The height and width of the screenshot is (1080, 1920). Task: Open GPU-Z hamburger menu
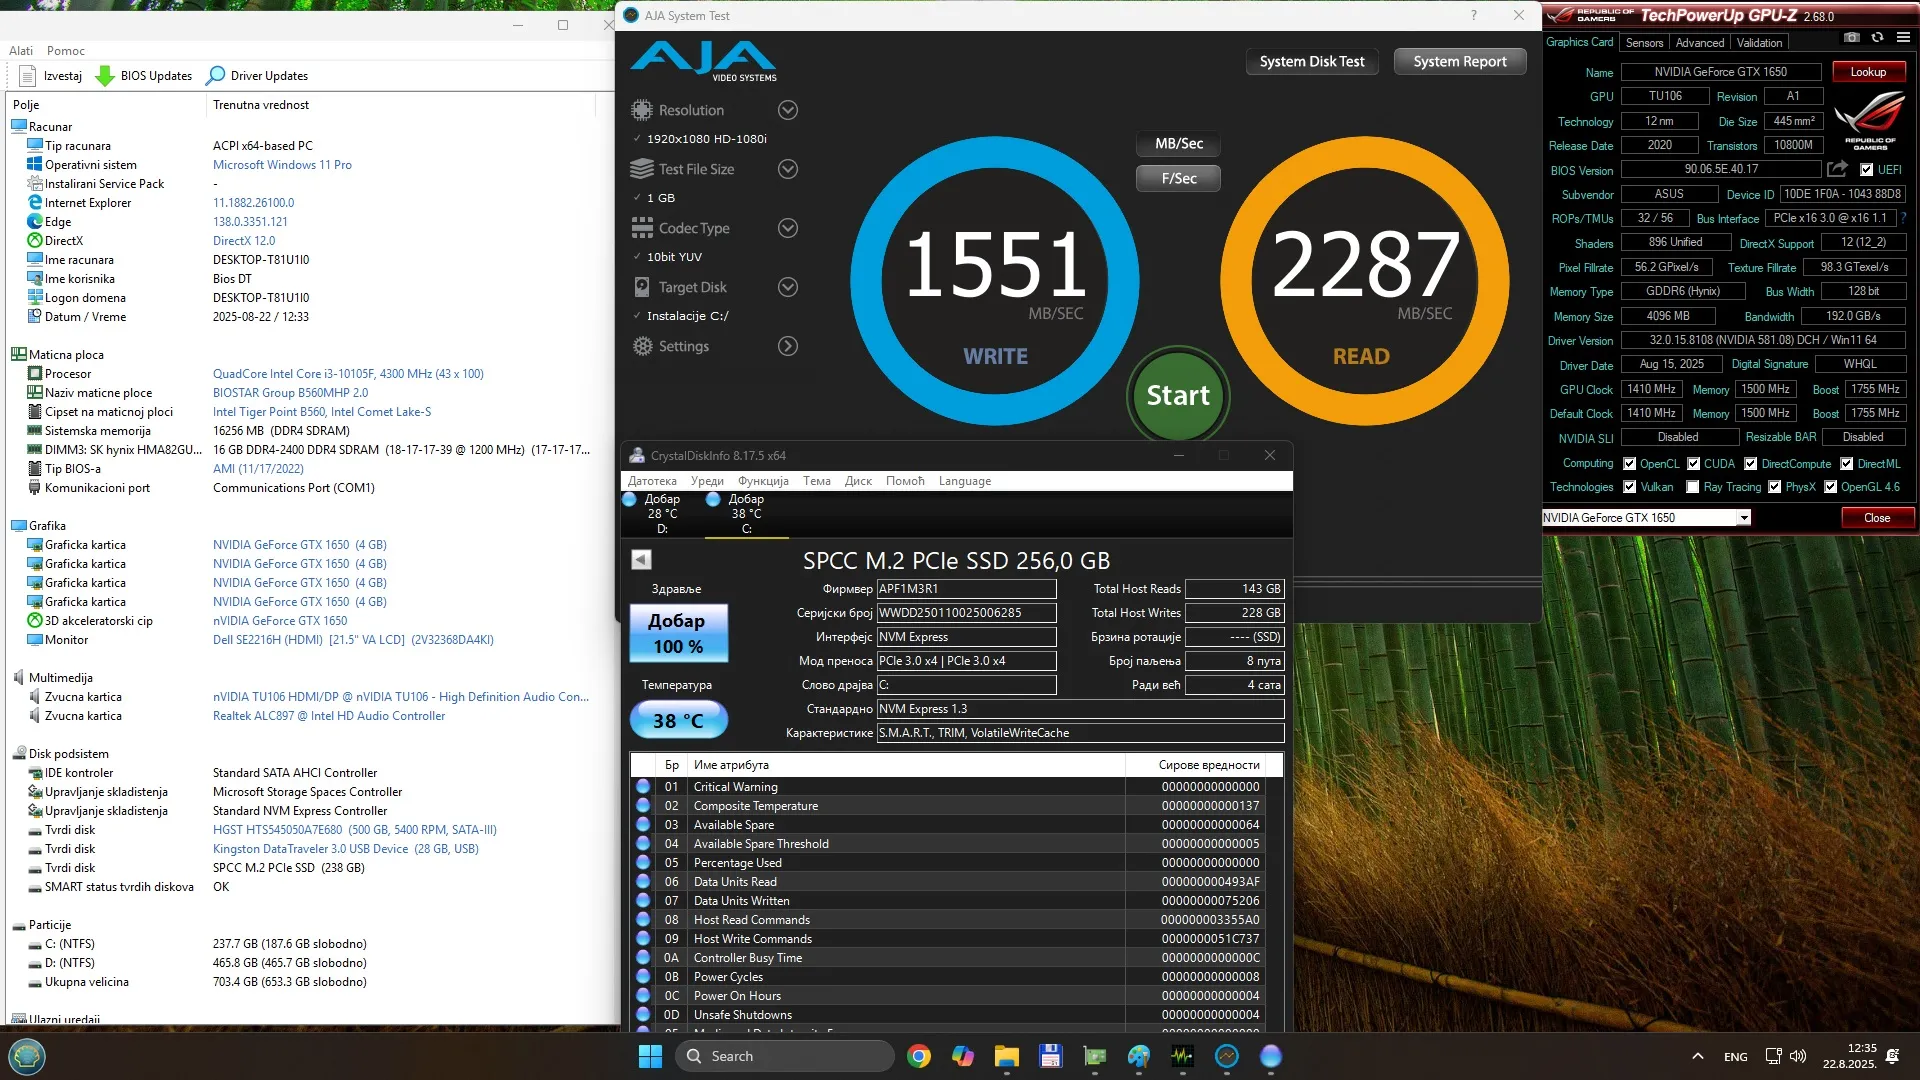(x=1903, y=38)
